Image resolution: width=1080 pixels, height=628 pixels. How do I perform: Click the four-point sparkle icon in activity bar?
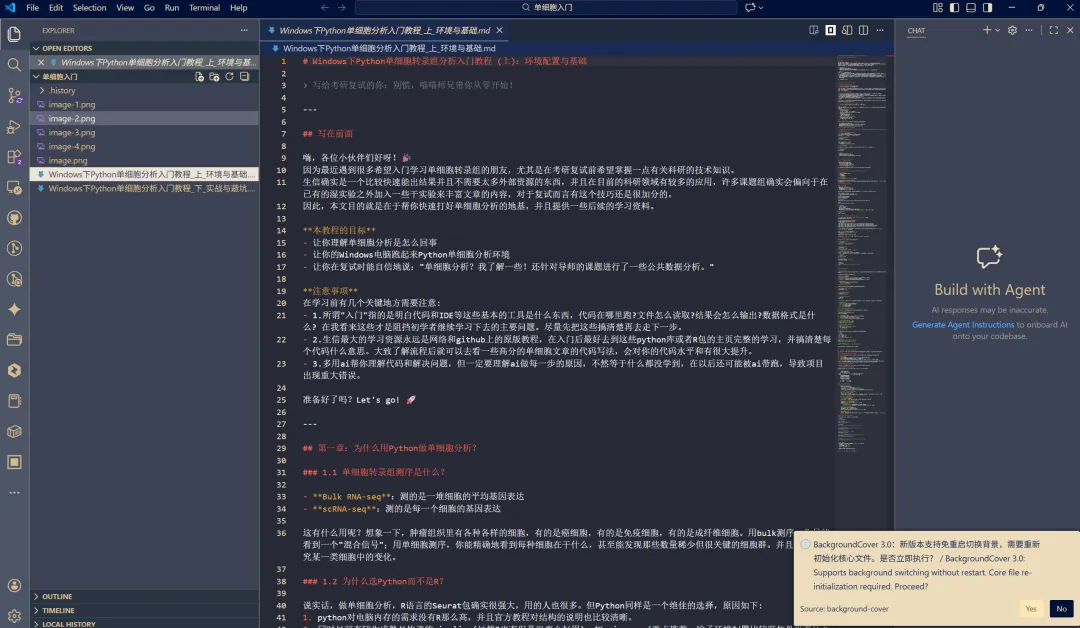pos(14,309)
